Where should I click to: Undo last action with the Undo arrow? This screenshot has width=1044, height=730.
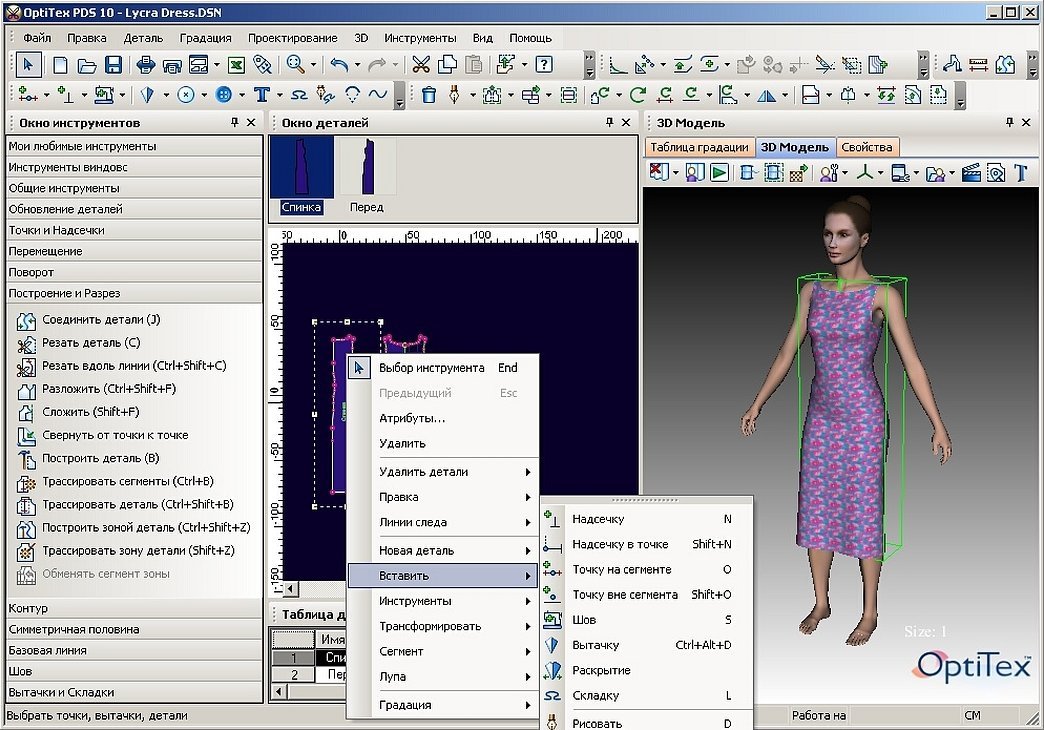pos(340,65)
